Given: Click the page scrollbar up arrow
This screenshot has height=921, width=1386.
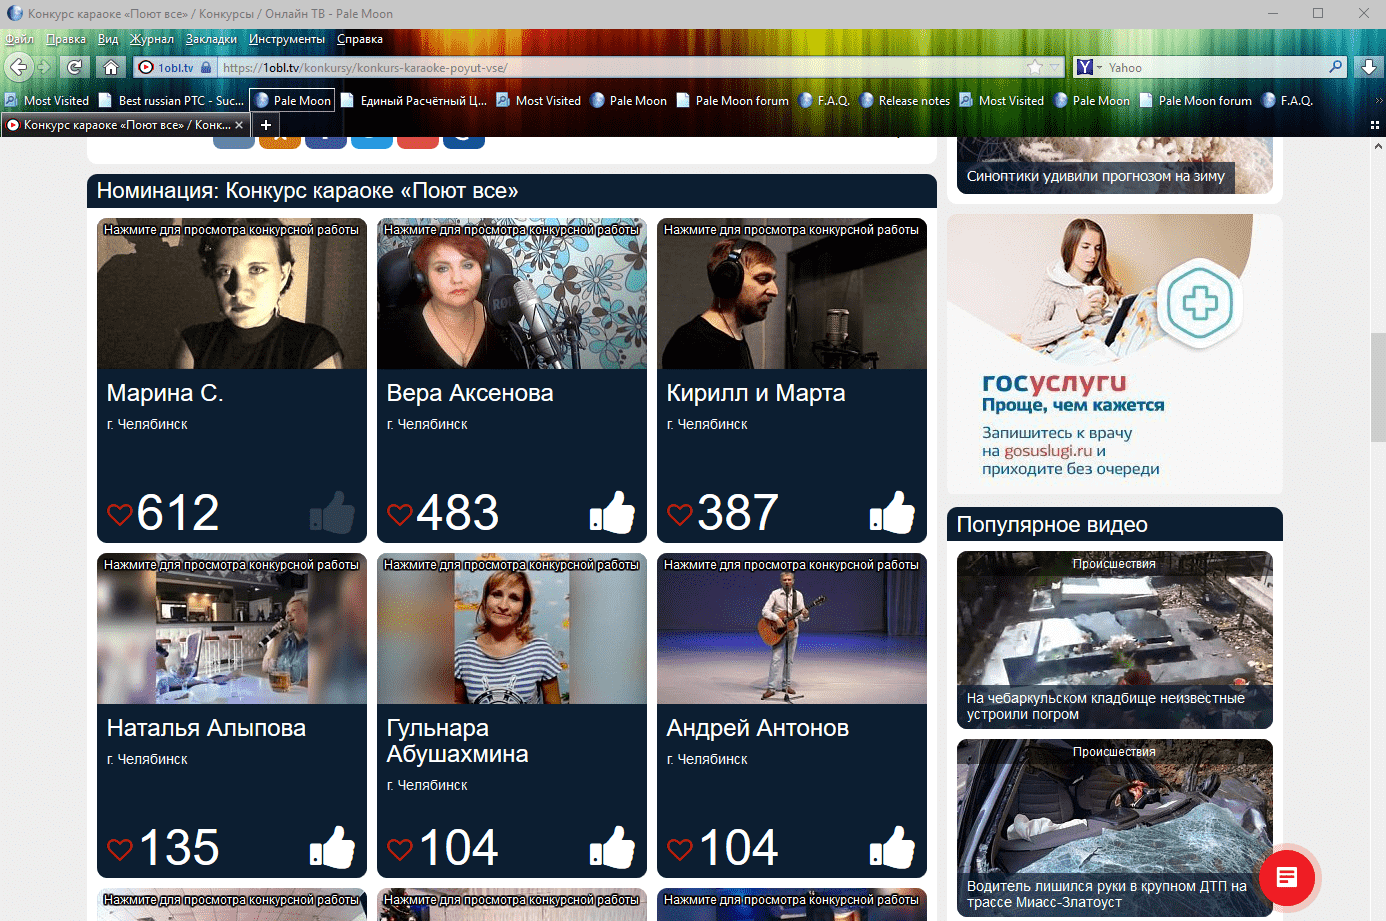Looking at the screenshot, I should click(x=1378, y=146).
